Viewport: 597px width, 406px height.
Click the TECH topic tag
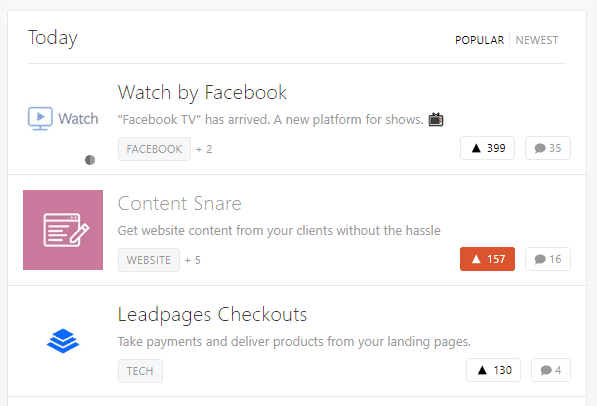140,371
